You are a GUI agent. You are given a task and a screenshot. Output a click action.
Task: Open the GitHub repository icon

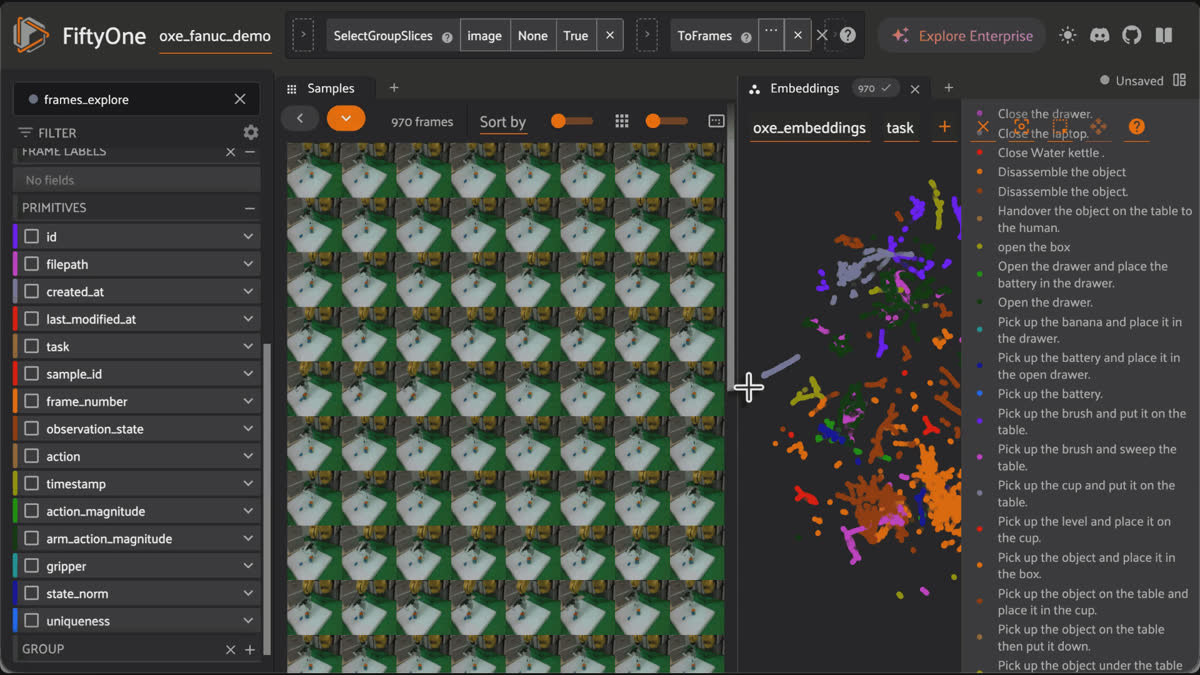point(1132,35)
